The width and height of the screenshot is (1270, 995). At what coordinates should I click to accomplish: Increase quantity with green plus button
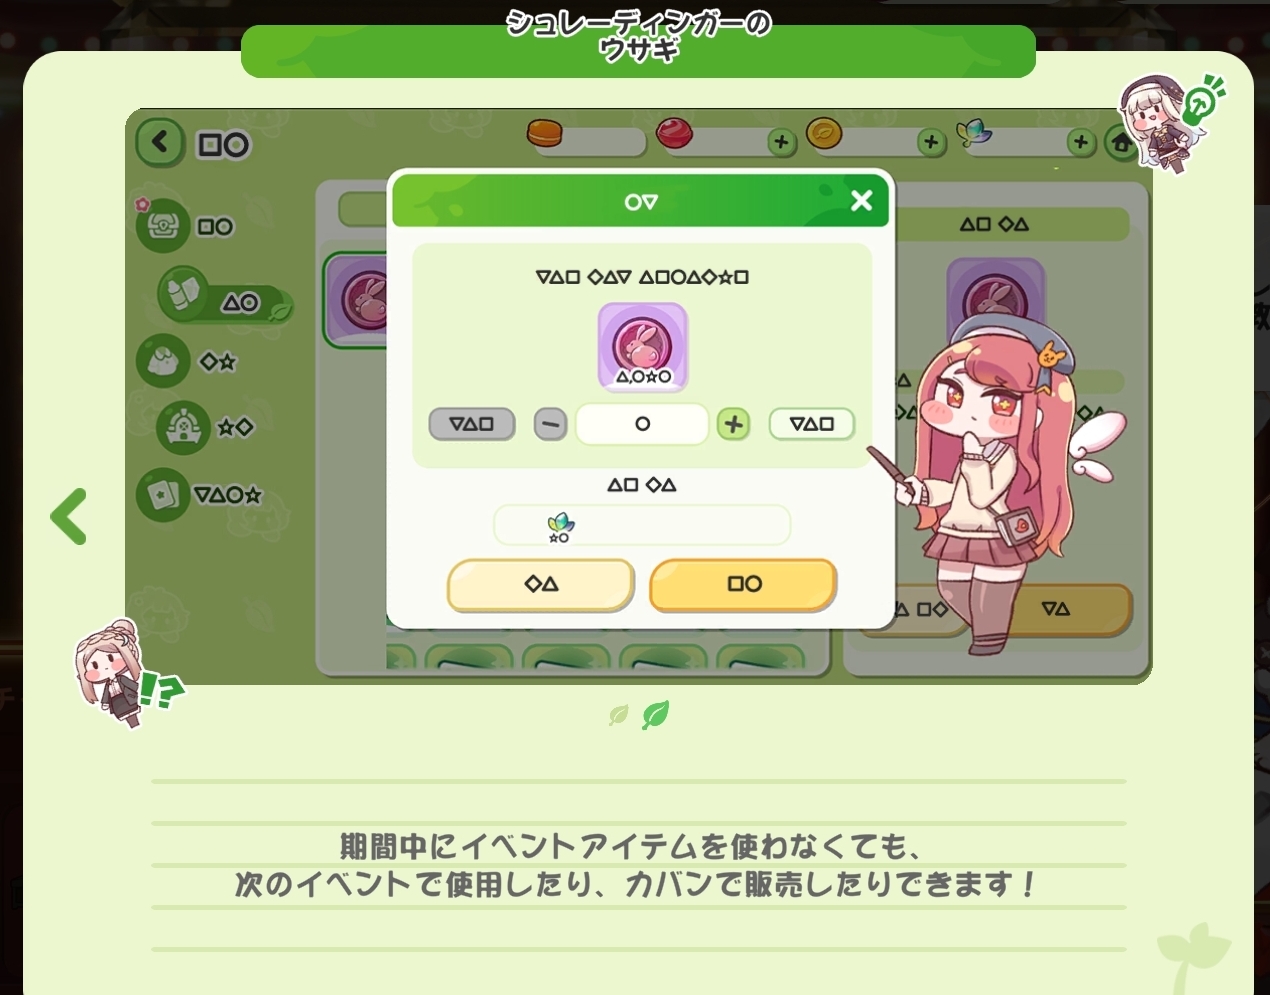[x=734, y=424]
